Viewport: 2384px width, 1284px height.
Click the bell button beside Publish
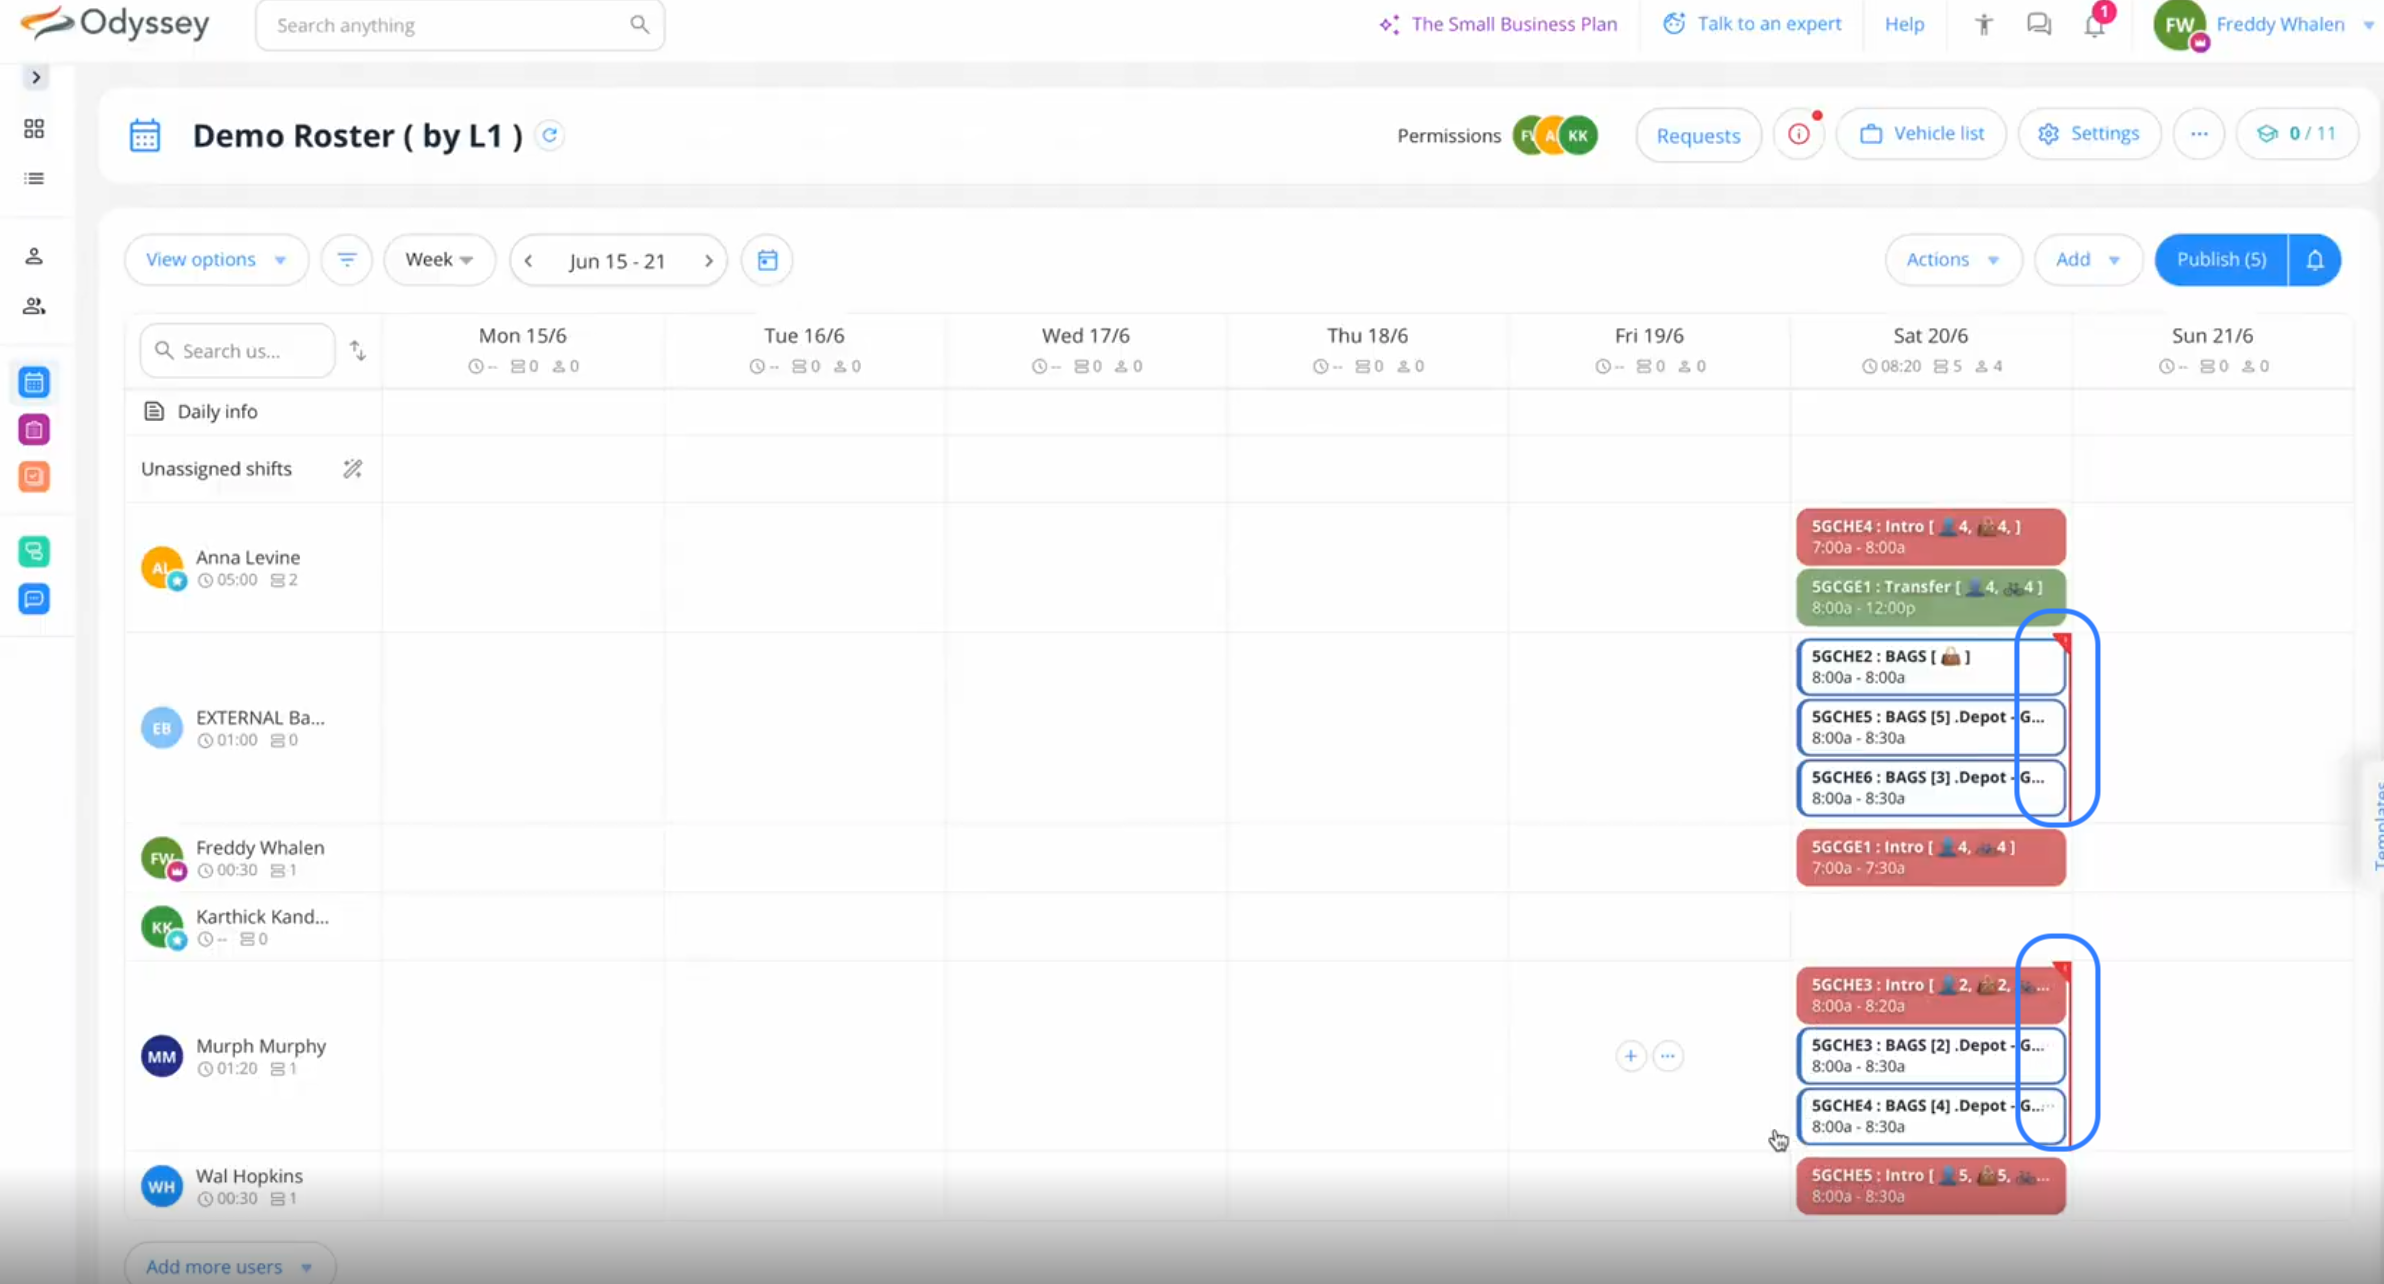click(x=2314, y=260)
